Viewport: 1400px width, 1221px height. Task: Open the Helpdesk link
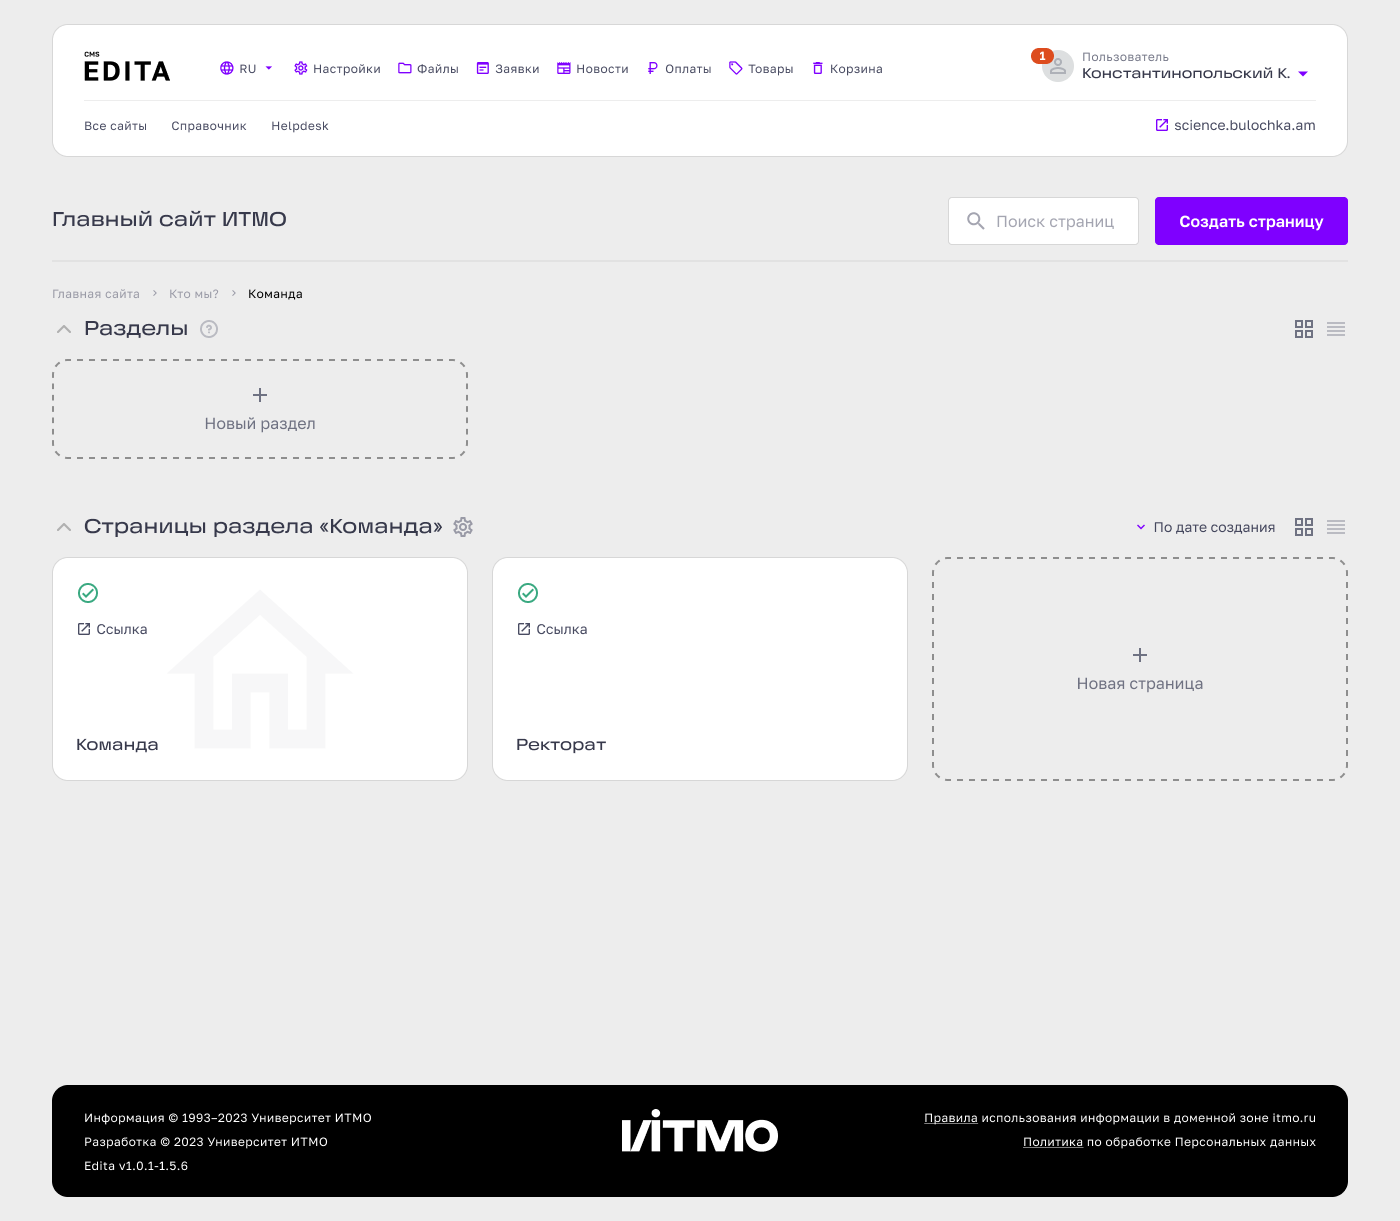click(300, 126)
